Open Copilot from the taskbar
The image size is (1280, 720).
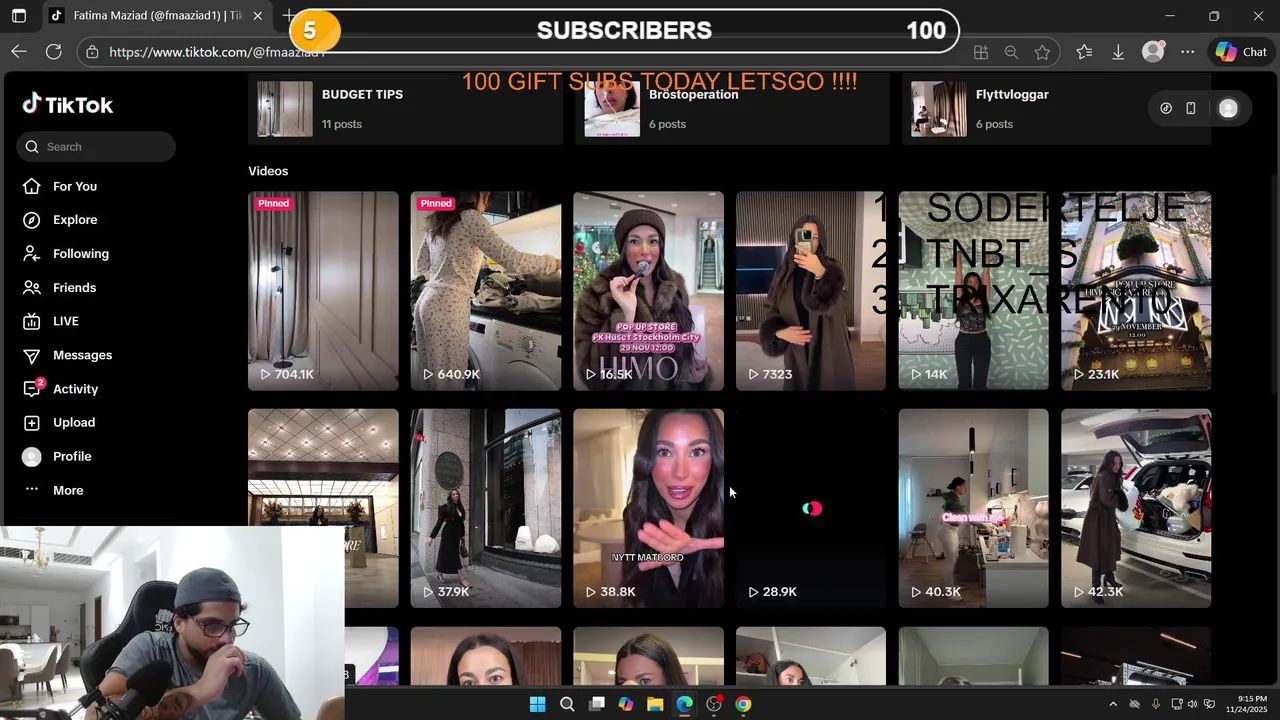[x=626, y=704]
